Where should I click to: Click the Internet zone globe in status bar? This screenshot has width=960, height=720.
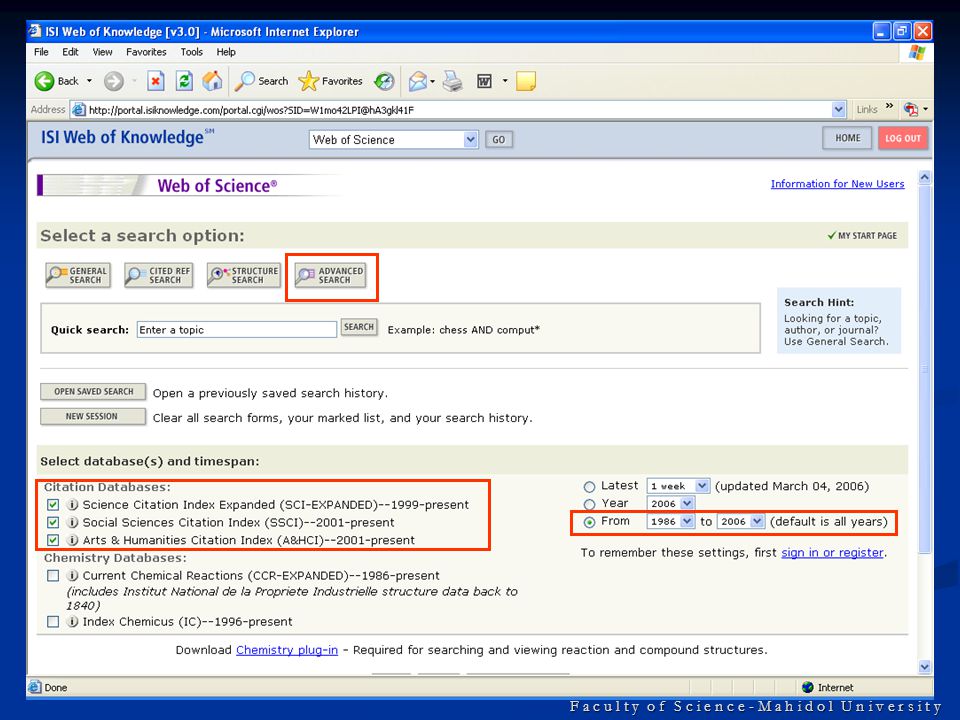tap(808, 687)
